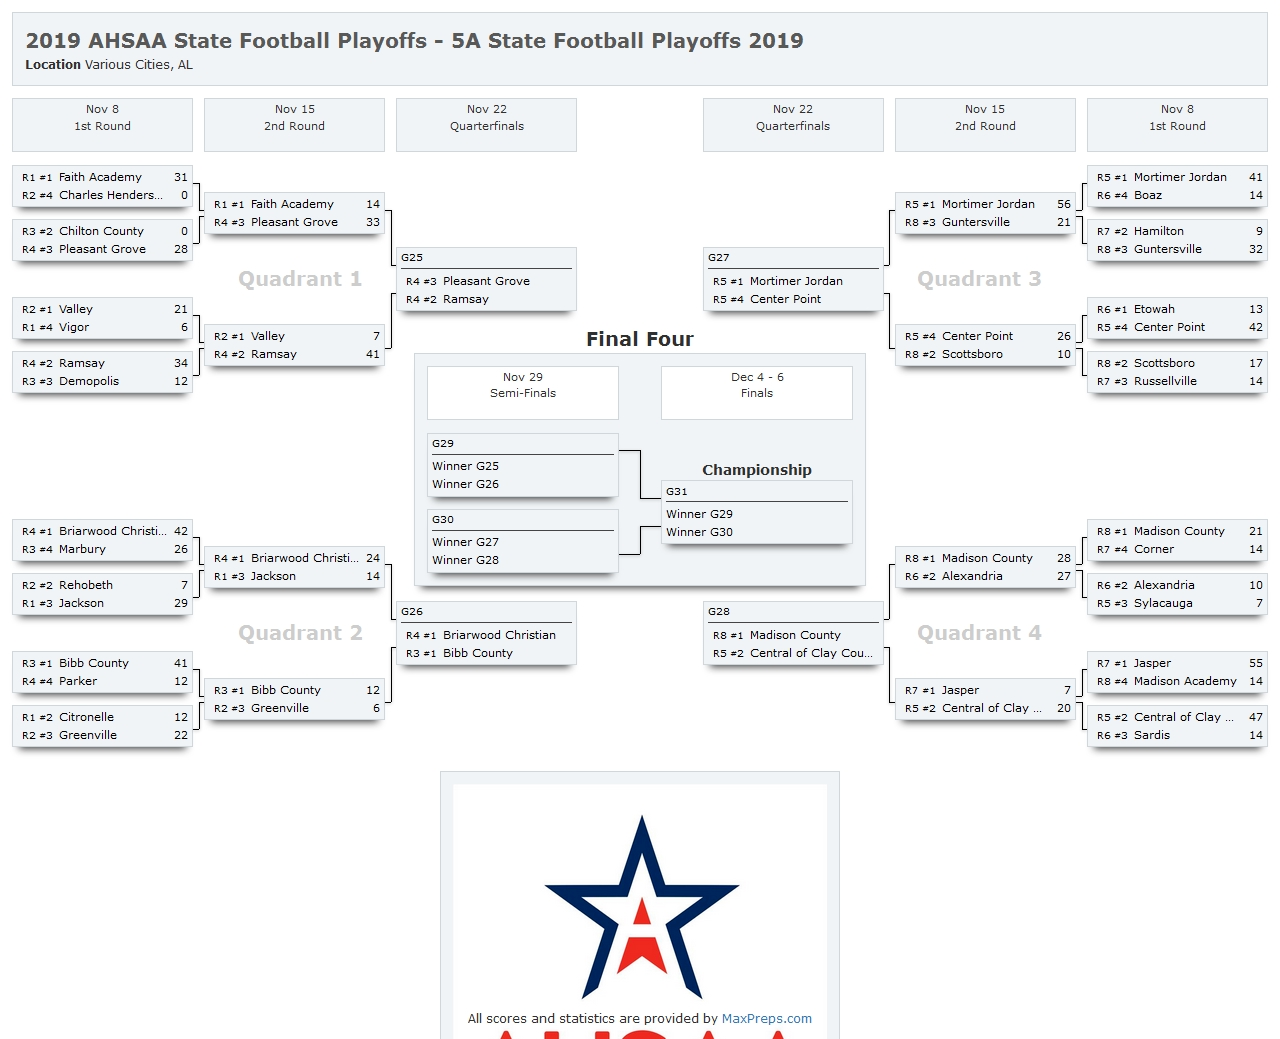Screen dimensions: 1280x1039
Task: Select the G26 Briarwood Christian quarterfinal
Action: coord(487,633)
